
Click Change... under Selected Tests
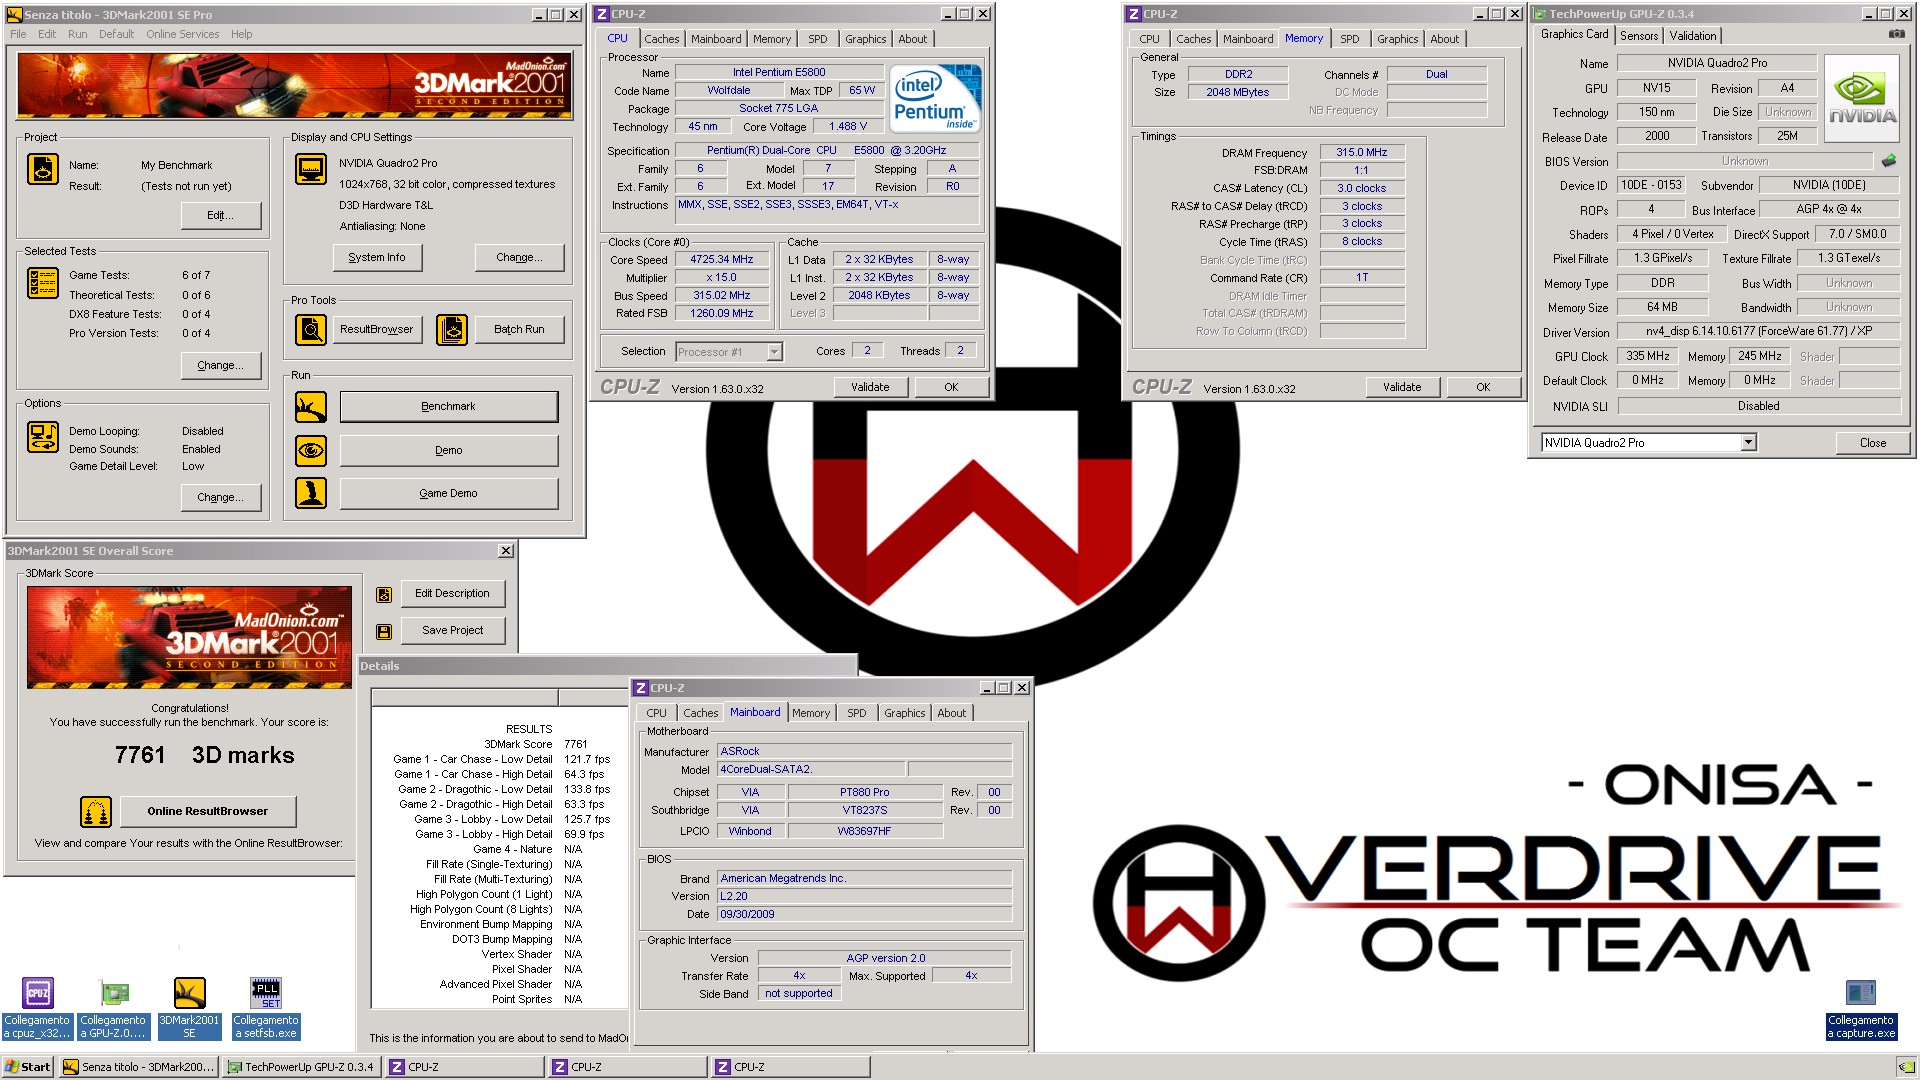[x=220, y=365]
